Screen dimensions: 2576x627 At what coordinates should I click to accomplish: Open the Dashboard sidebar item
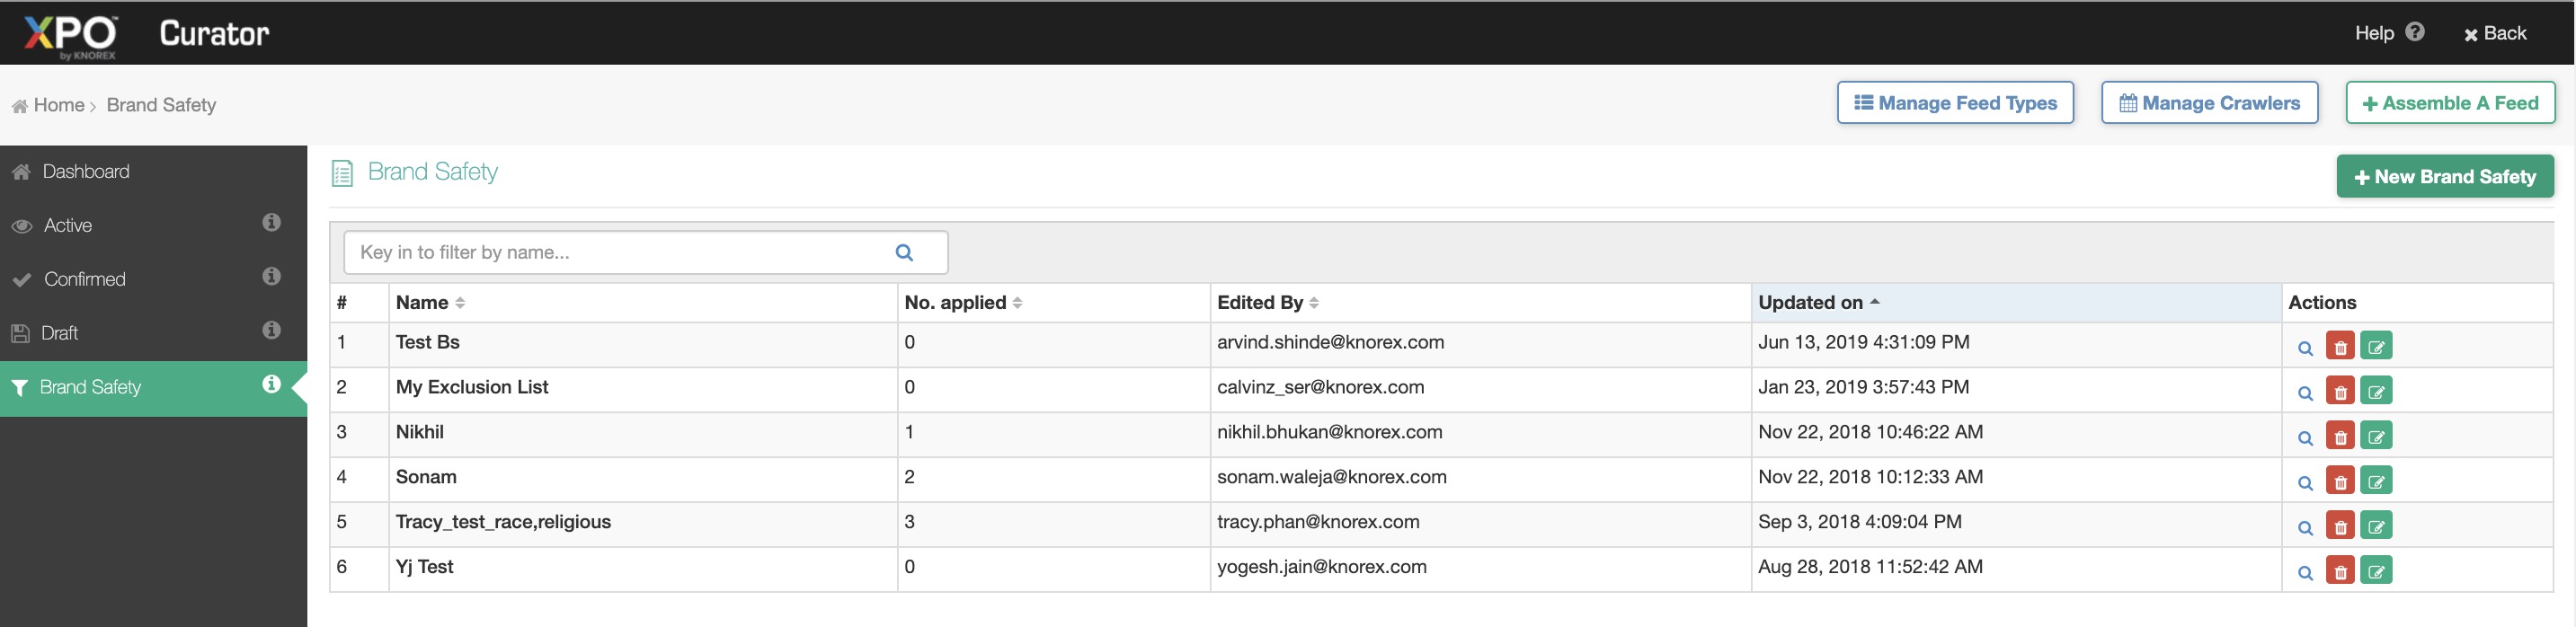tap(86, 172)
